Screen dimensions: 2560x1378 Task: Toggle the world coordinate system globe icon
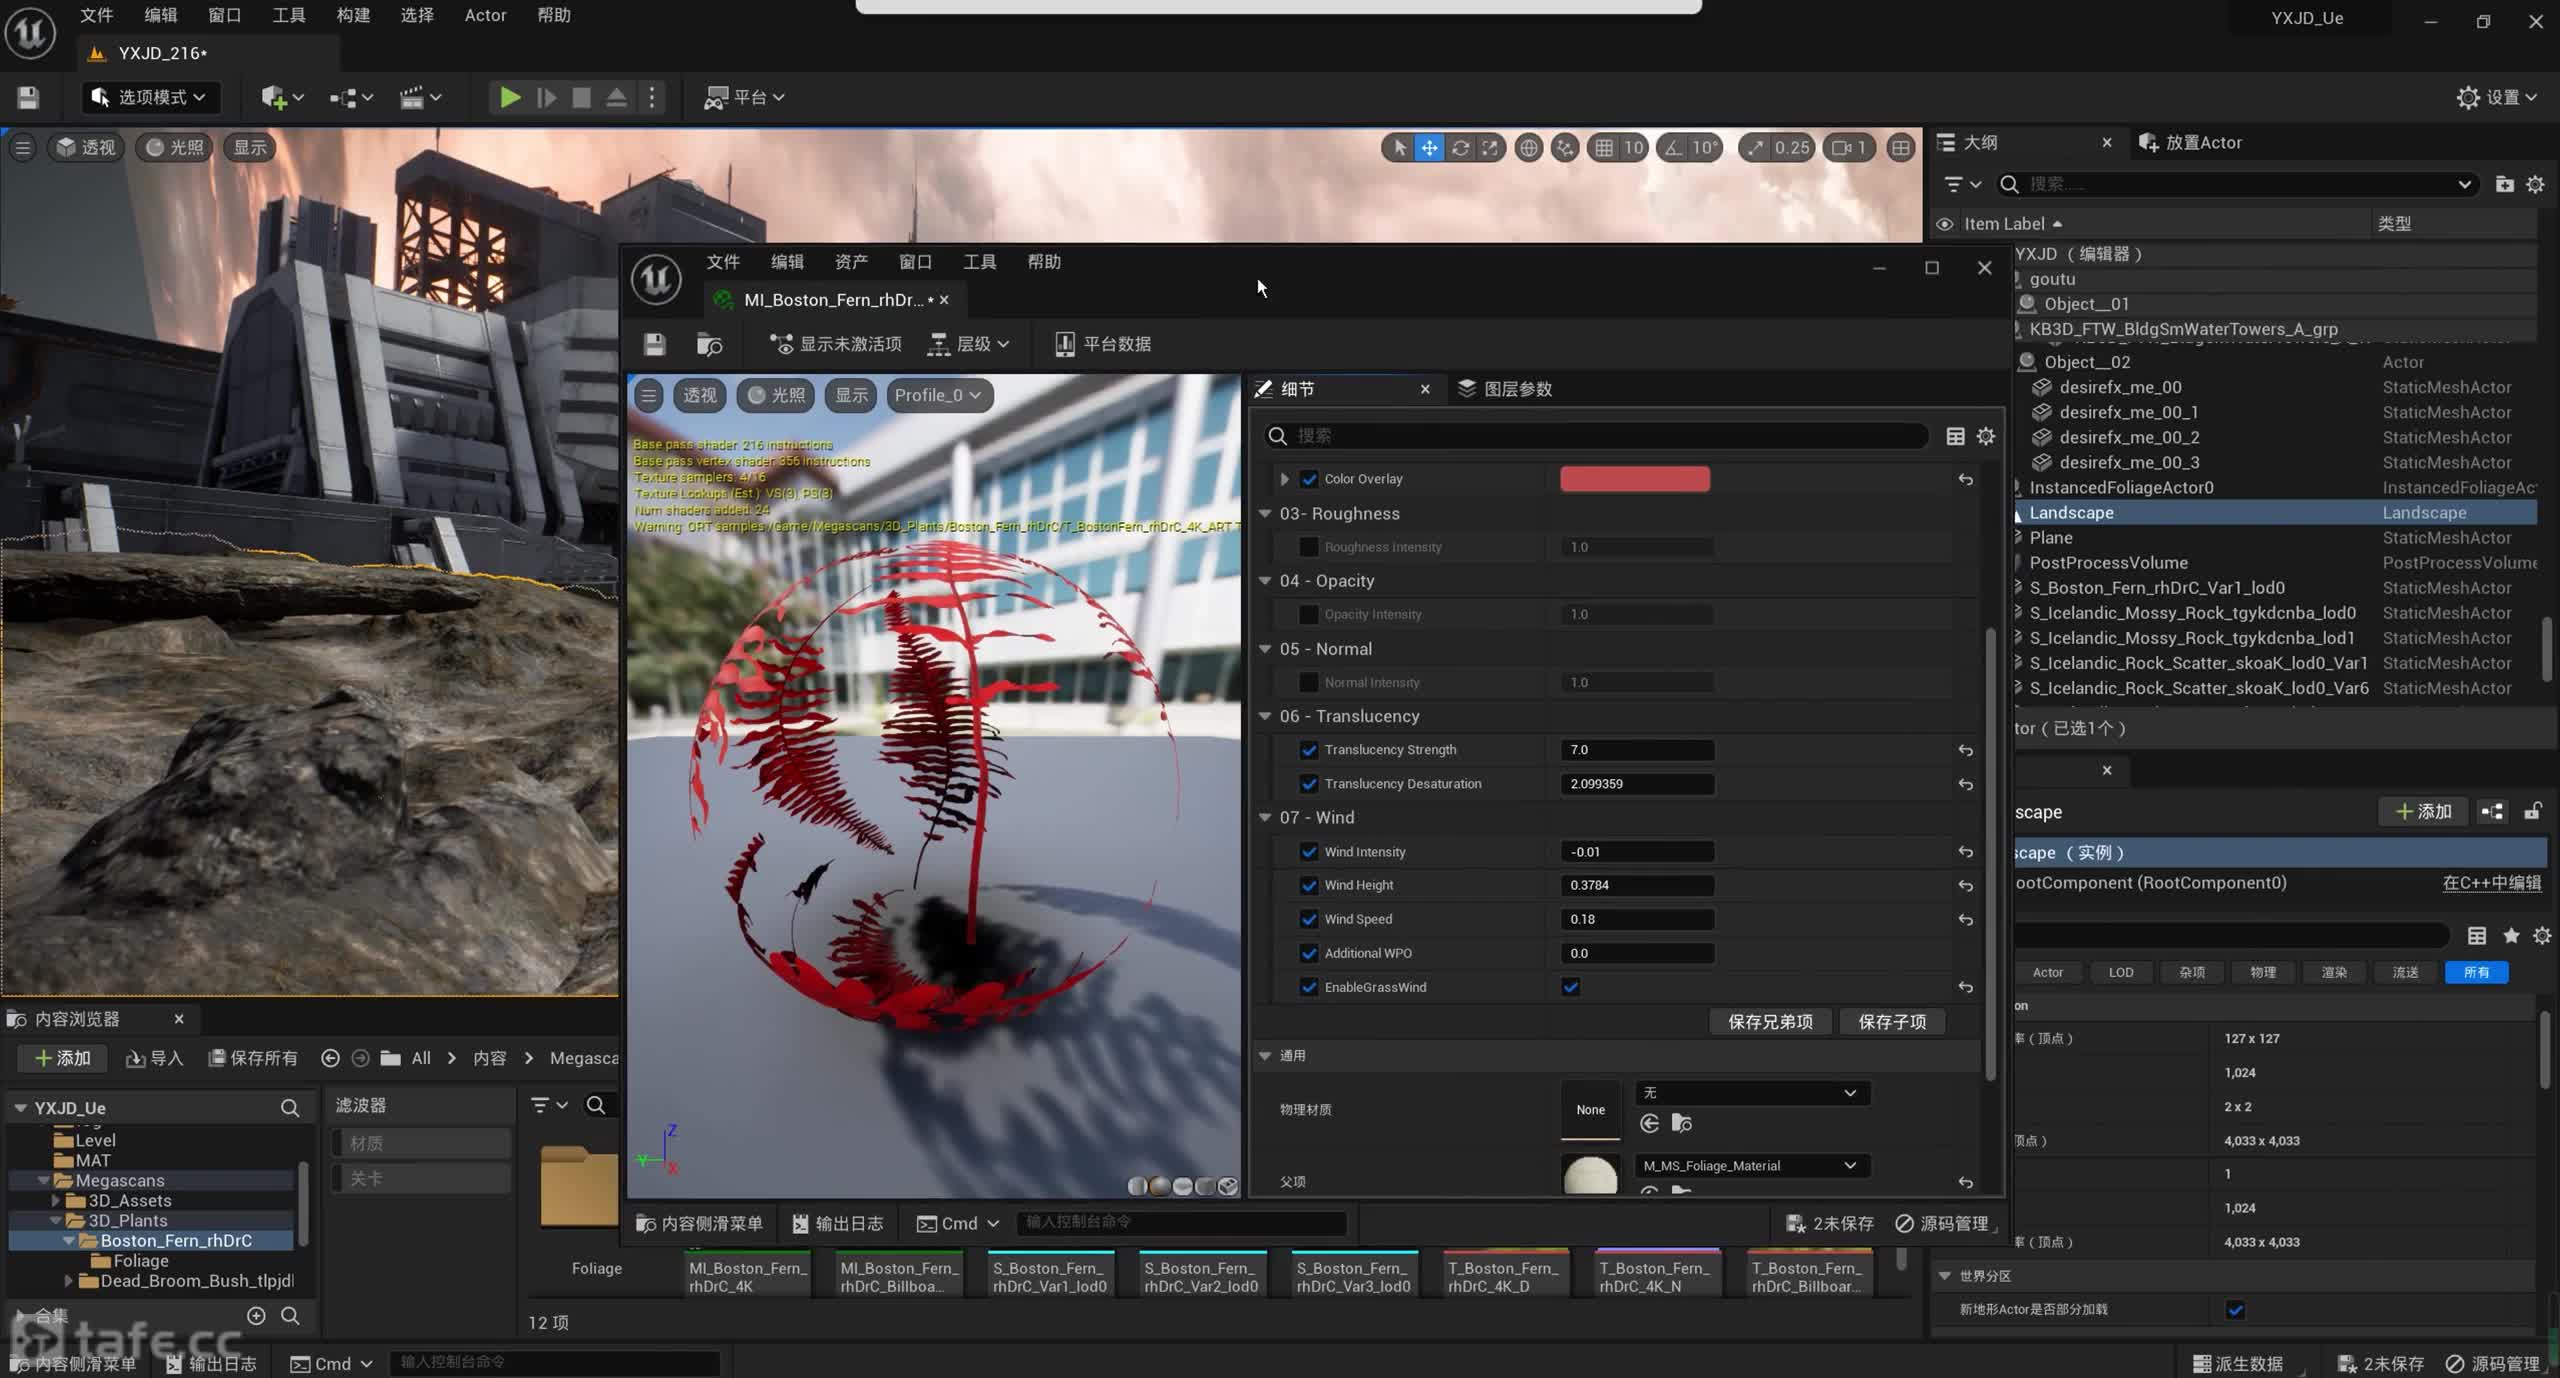1529,148
